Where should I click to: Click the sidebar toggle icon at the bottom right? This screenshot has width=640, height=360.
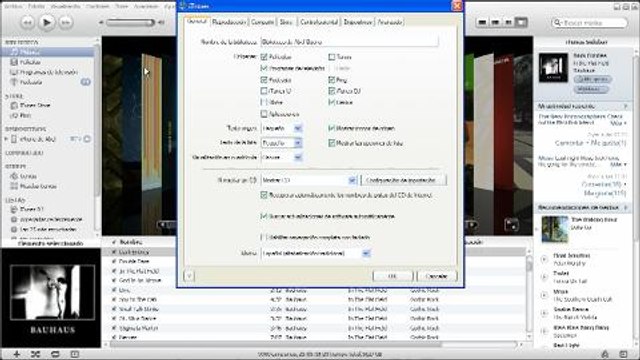click(623, 354)
